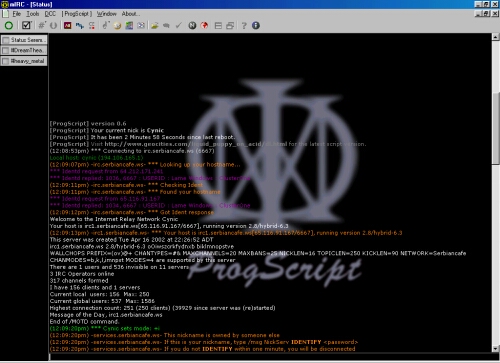Screen dimensions: 500x363
Task: Click the yellow open folder send icon
Action: coord(154,25)
